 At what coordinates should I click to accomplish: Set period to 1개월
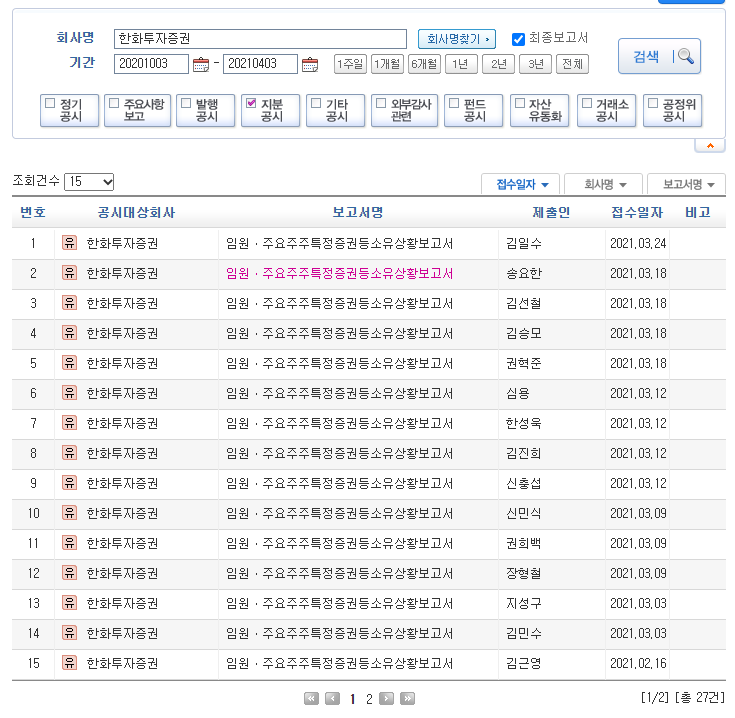(x=387, y=64)
